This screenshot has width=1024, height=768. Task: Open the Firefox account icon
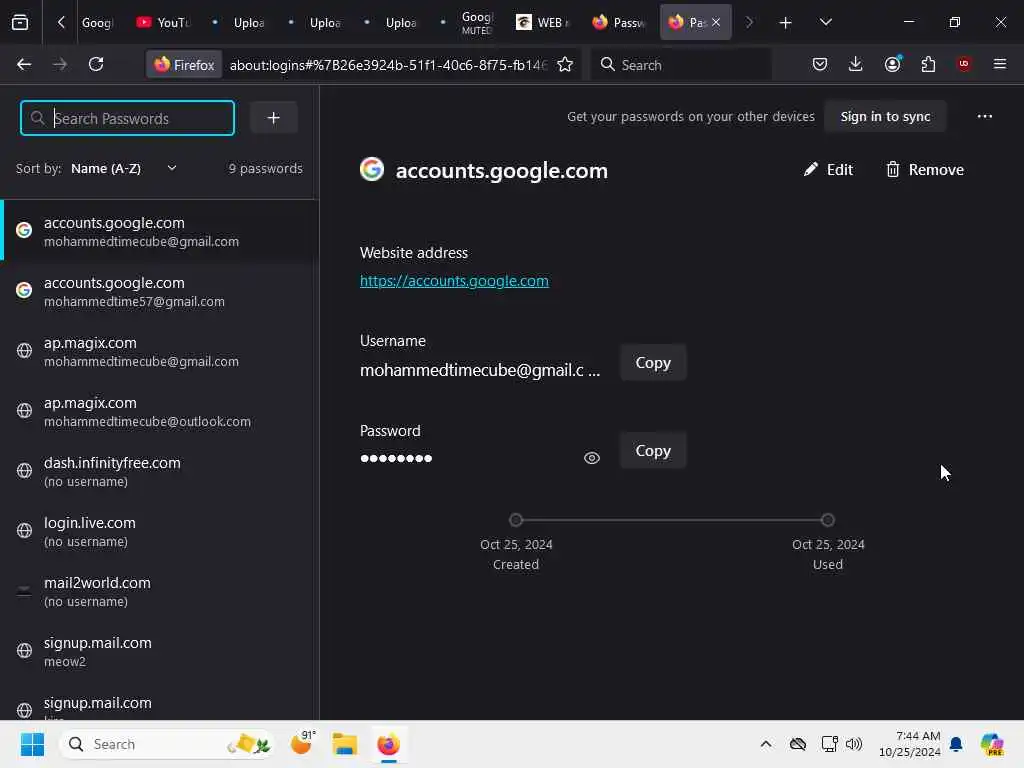pos(892,64)
